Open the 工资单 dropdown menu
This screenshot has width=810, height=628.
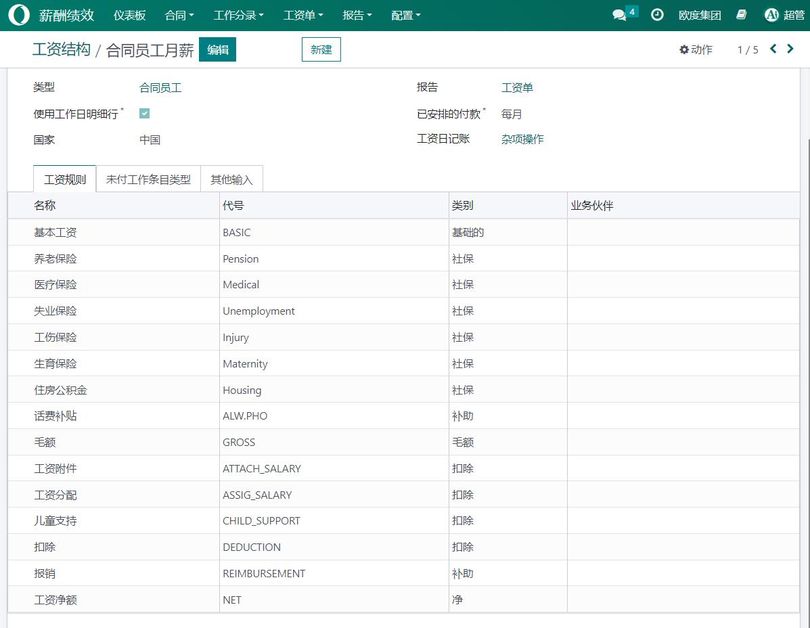click(300, 14)
